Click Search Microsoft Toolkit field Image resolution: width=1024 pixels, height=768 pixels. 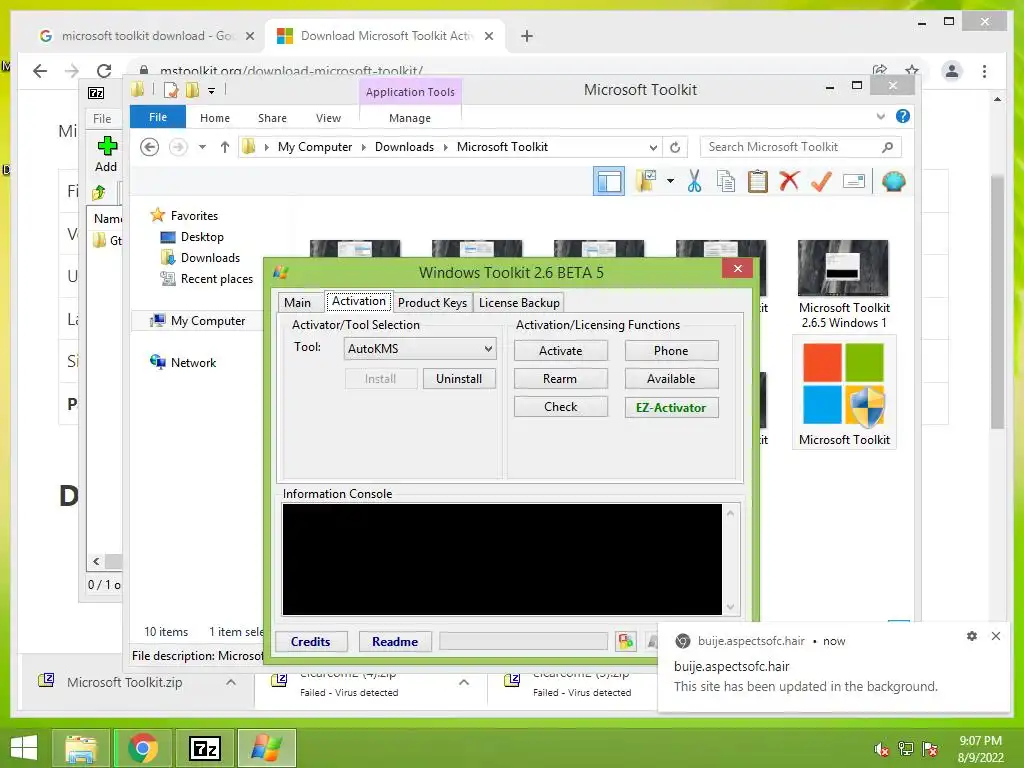(801, 147)
